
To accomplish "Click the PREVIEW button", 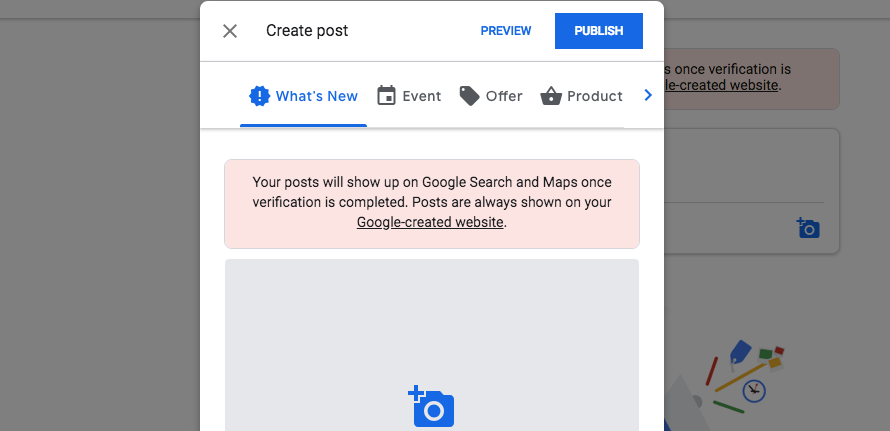I will [x=506, y=31].
